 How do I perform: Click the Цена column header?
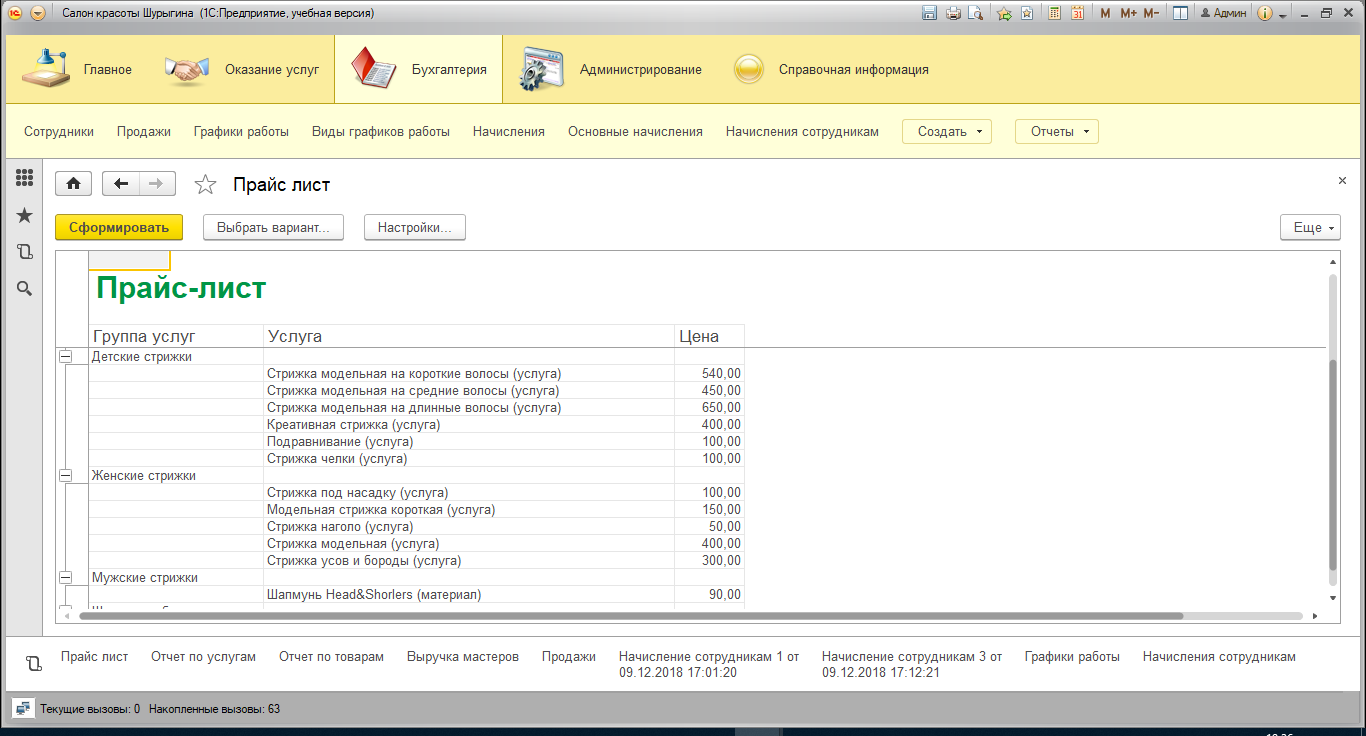(x=709, y=336)
